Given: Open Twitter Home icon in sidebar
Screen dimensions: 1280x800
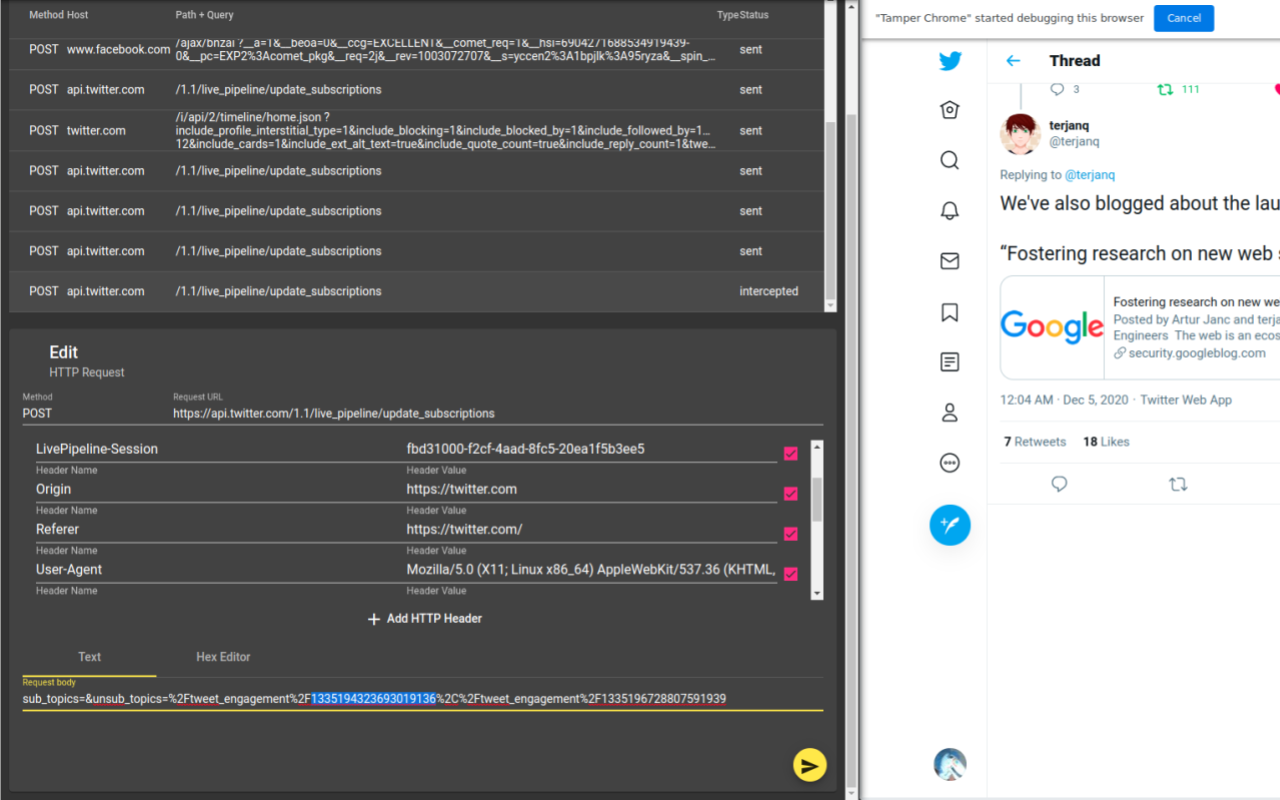Looking at the screenshot, I should (950, 110).
